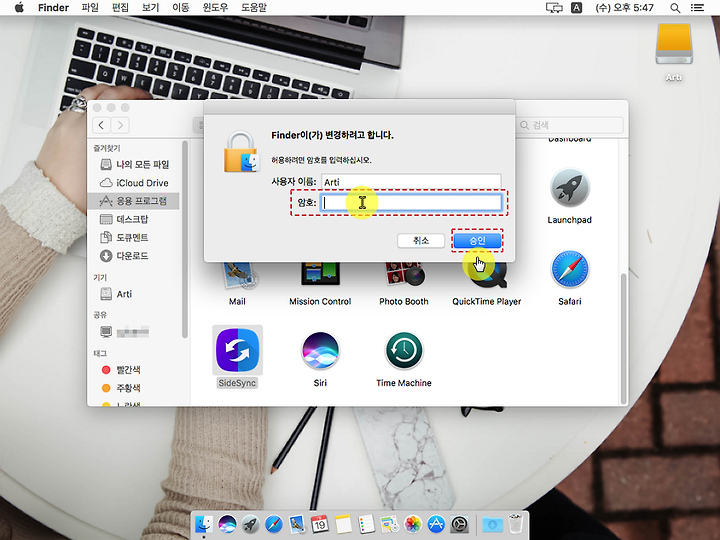Select the Photo Booth app icon
The height and width of the screenshot is (540, 720).
pos(404,274)
